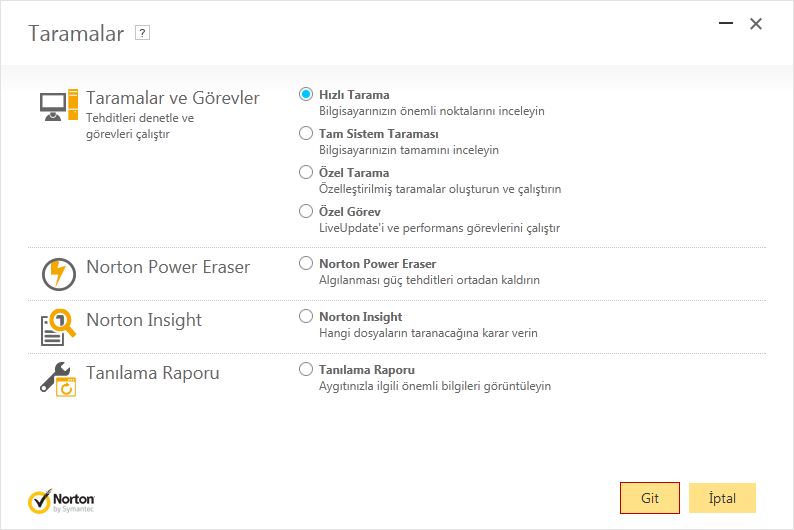Click the Tanılama Raporu wrench icon
This screenshot has width=794, height=530.
point(58,379)
